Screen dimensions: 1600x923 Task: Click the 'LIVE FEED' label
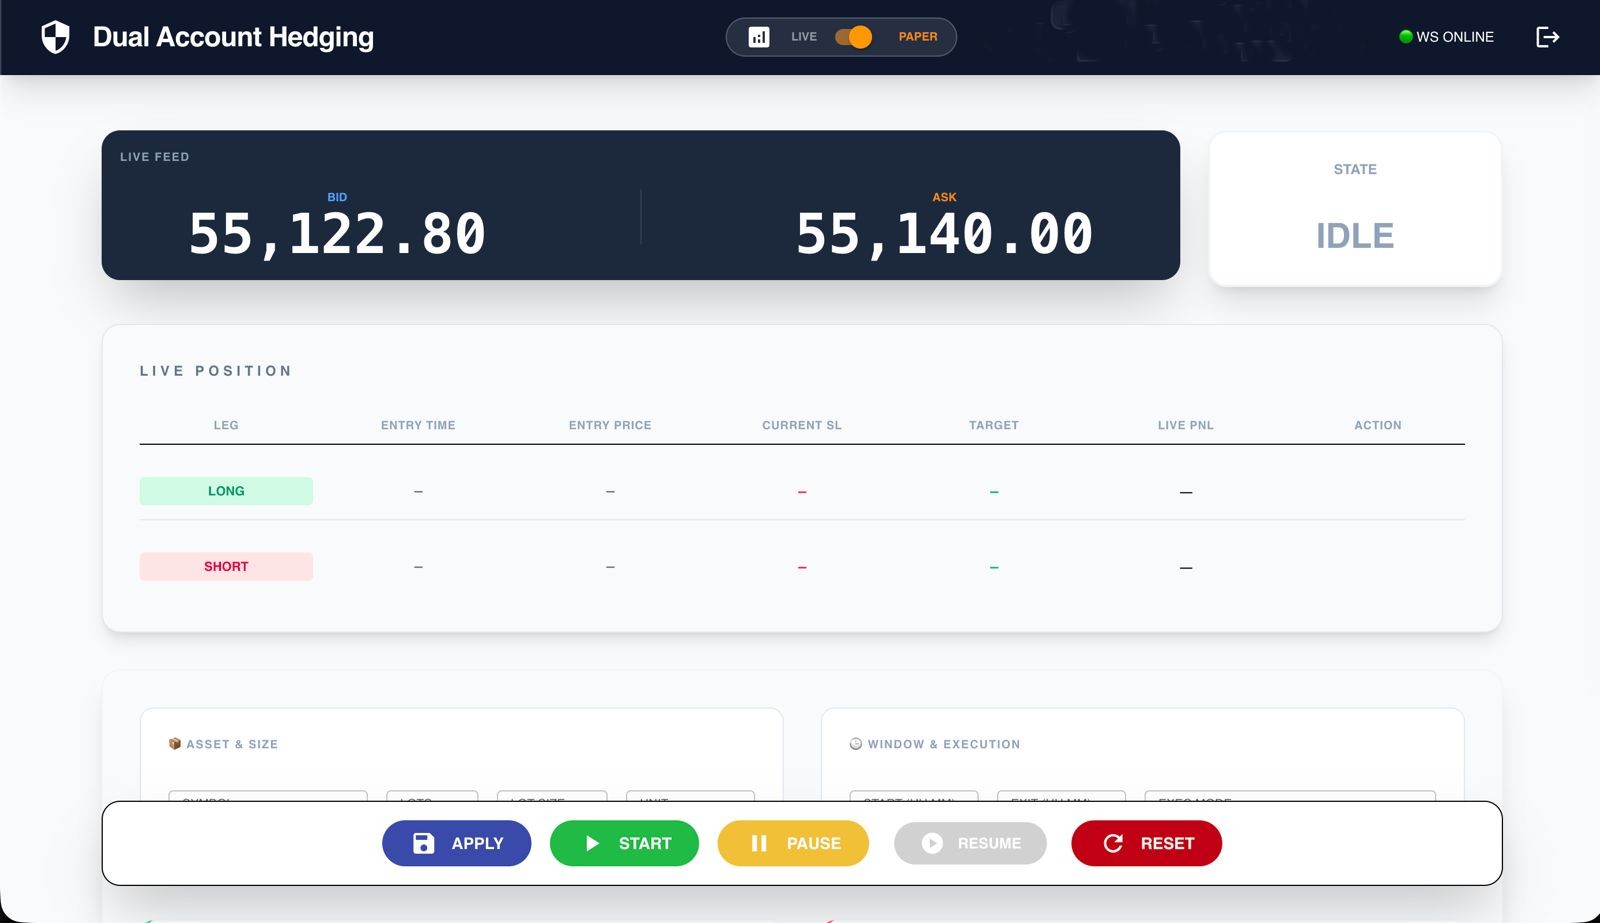click(155, 157)
